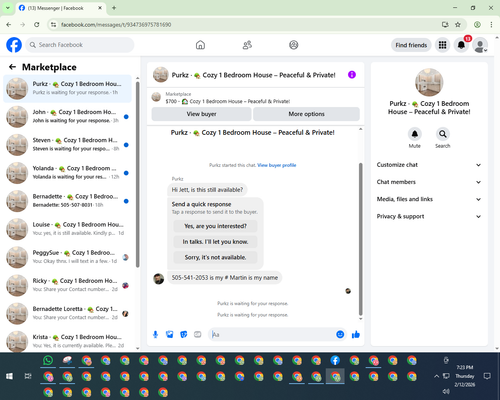Viewport: 500px width, 400px height.
Task: Open Yolanda's conversation
Action: [67, 173]
